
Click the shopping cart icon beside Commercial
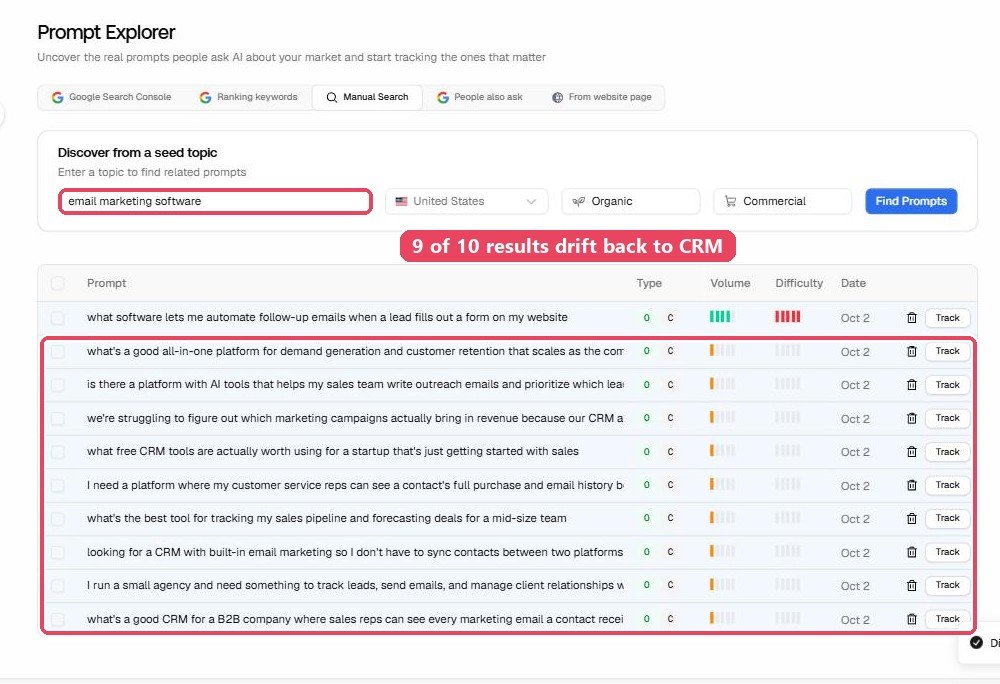pyautogui.click(x=730, y=201)
